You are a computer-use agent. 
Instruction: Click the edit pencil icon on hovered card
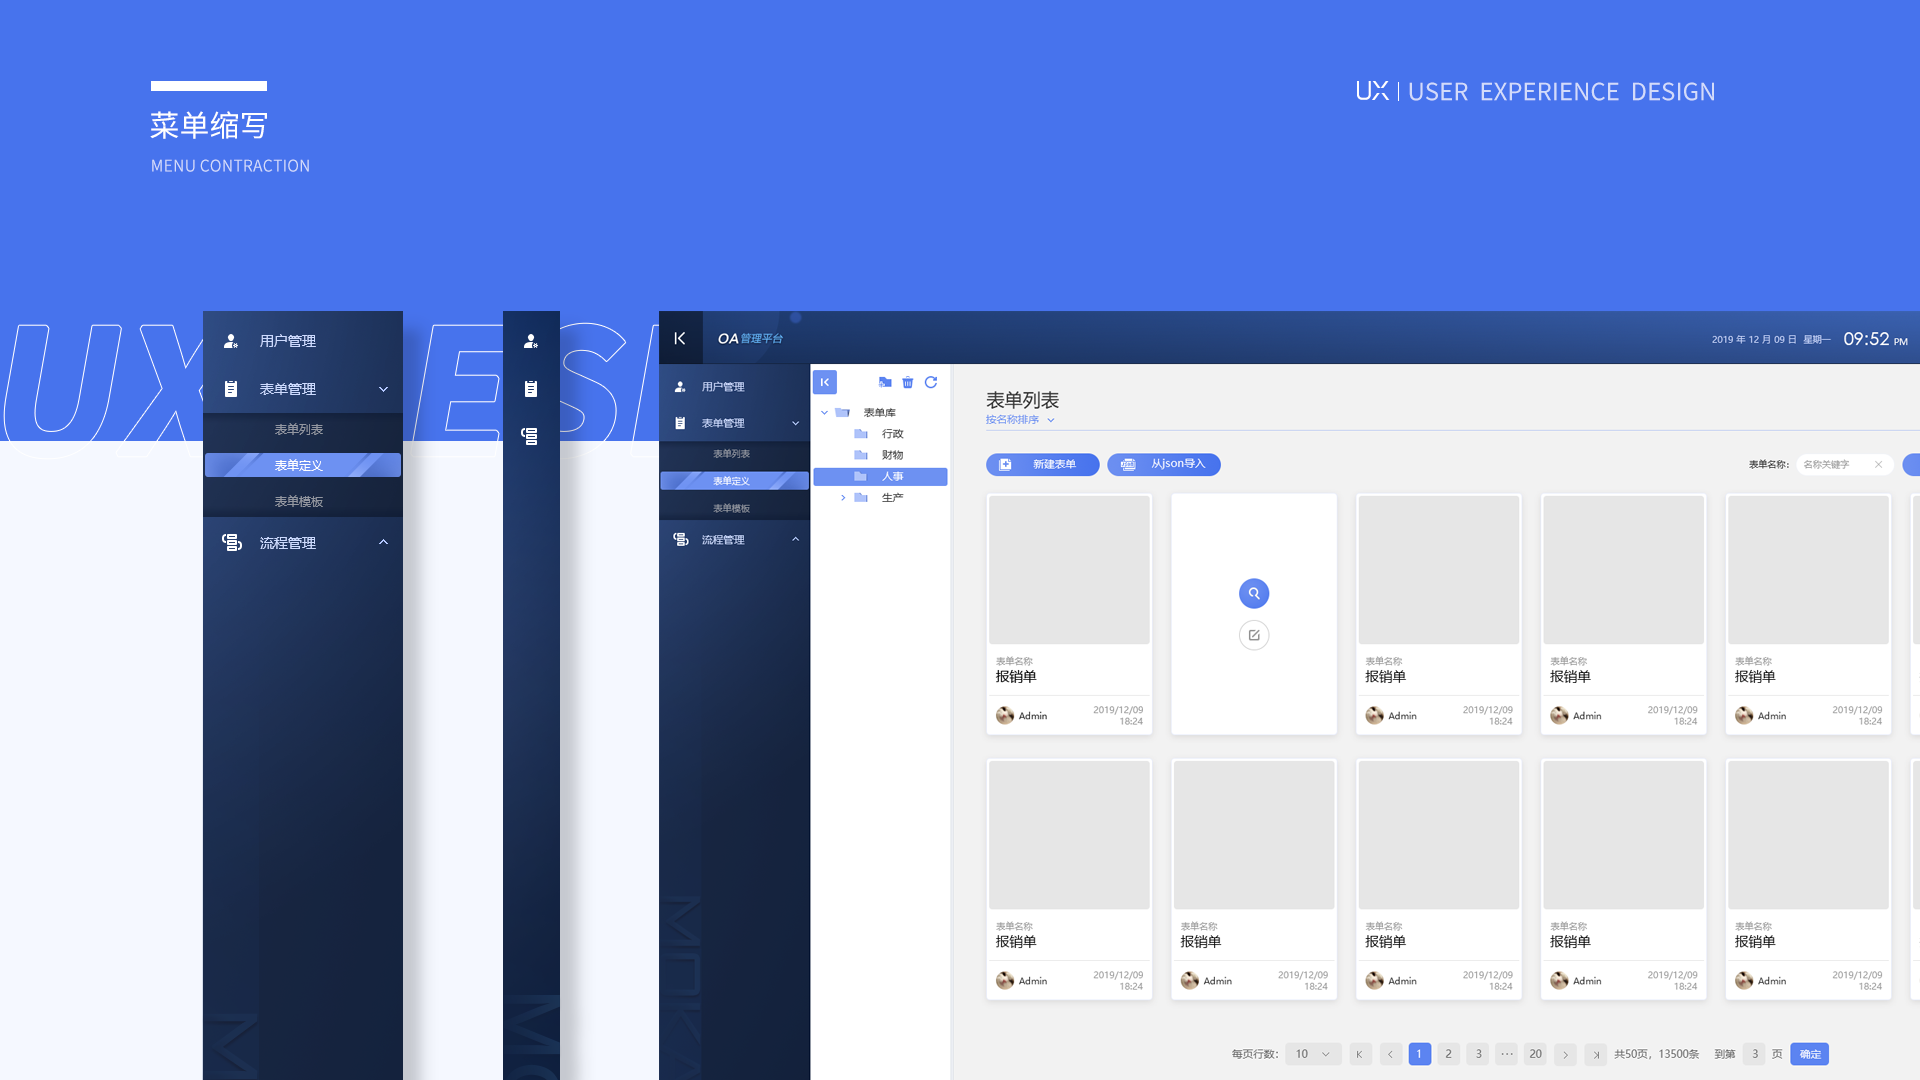1254,635
